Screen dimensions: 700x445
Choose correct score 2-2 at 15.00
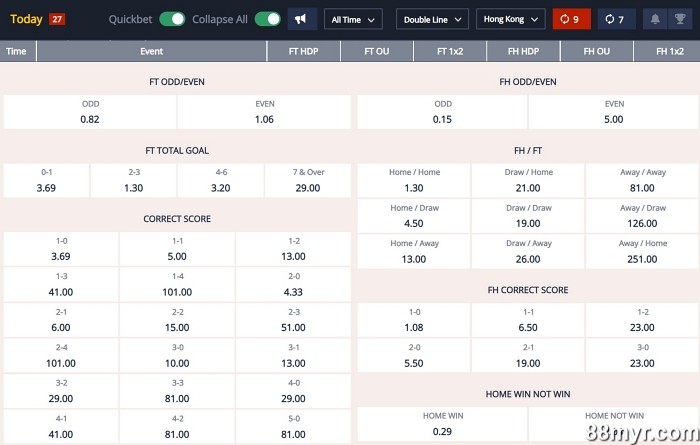pyautogui.click(x=177, y=320)
